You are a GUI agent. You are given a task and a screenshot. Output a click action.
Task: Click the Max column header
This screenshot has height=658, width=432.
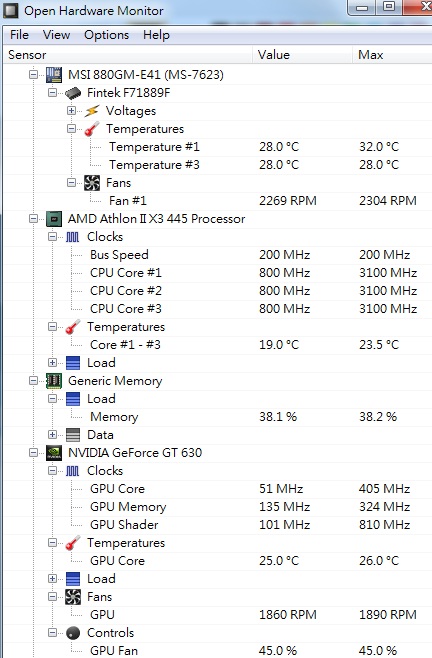click(392, 55)
